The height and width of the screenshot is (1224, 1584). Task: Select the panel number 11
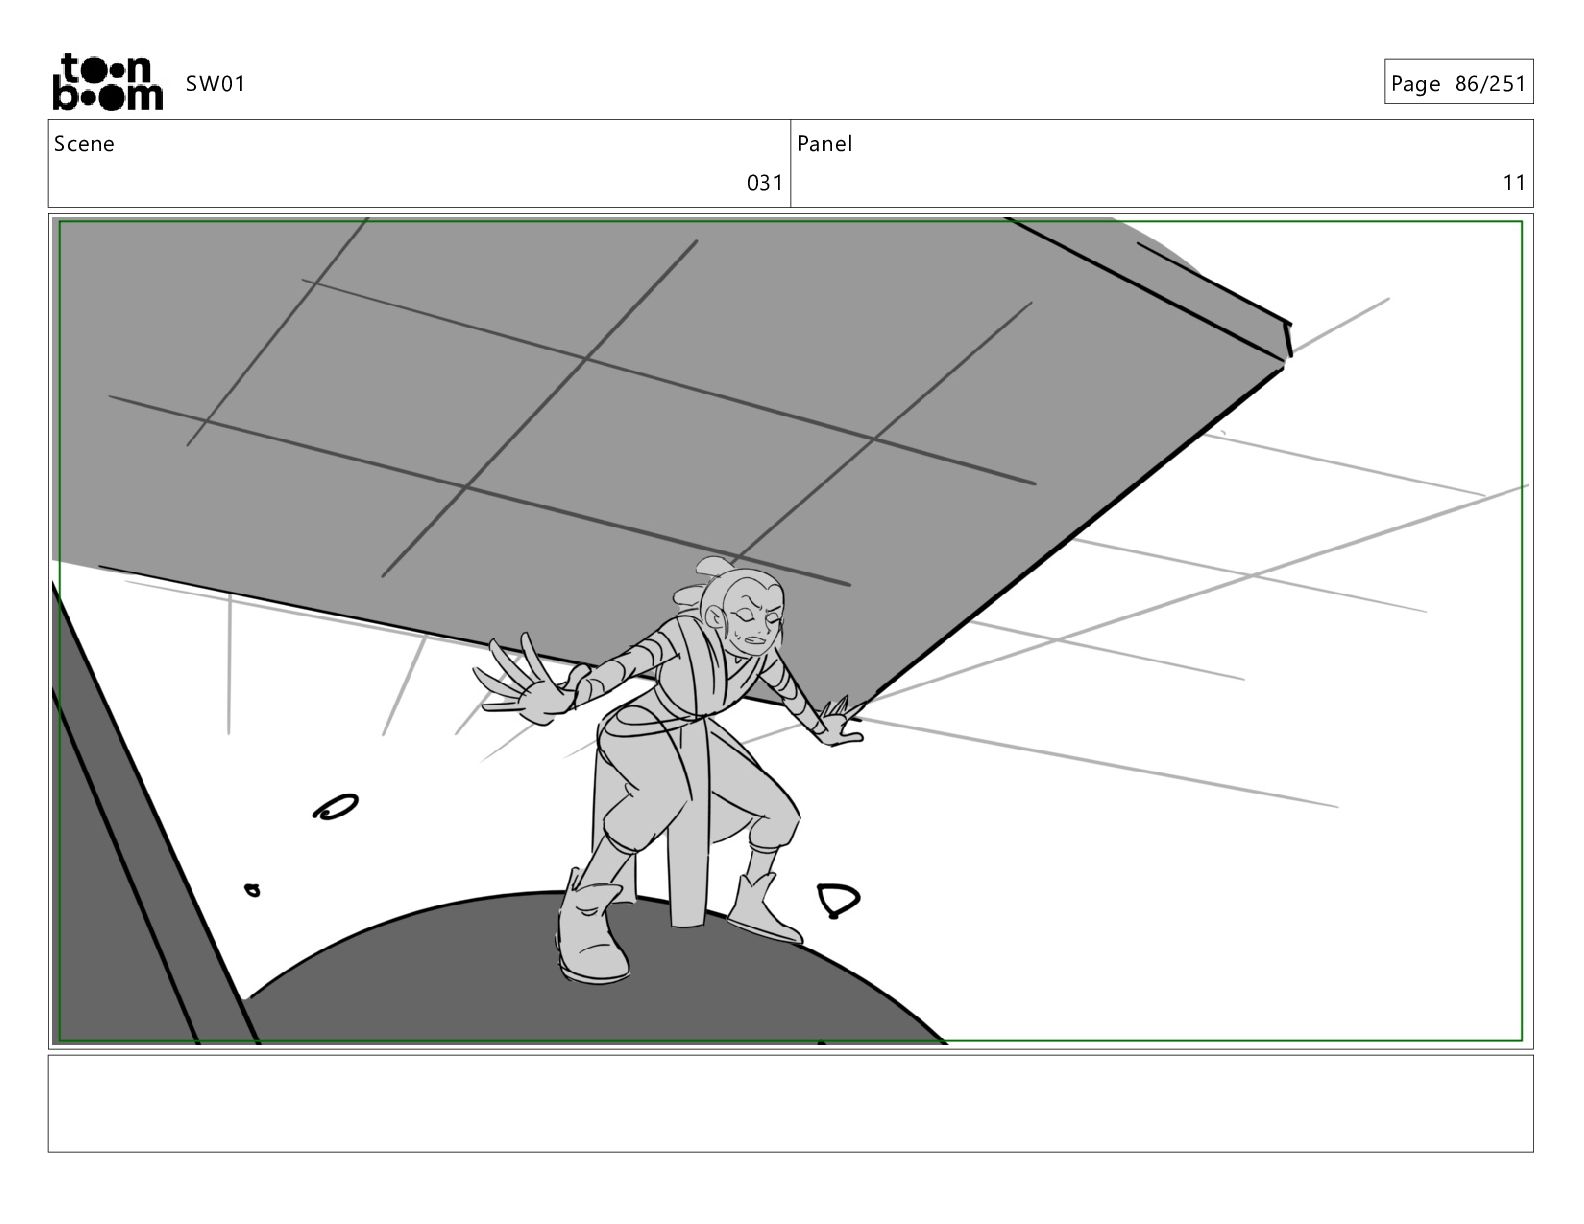tap(1514, 182)
